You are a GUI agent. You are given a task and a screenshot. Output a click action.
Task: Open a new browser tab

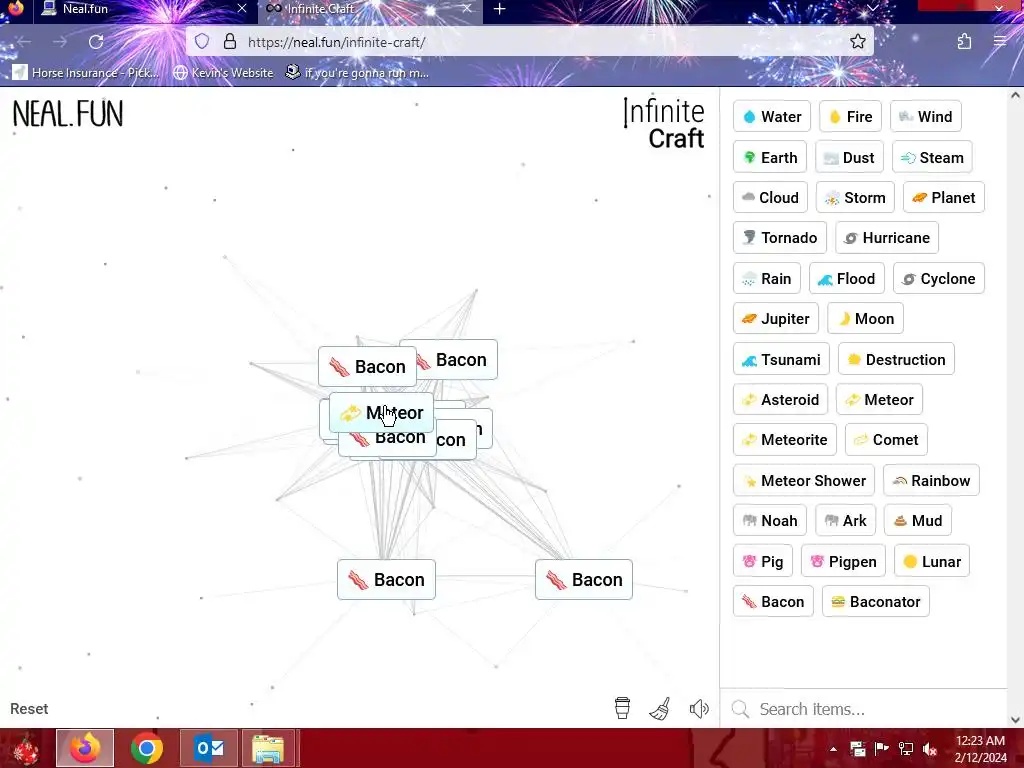point(500,9)
